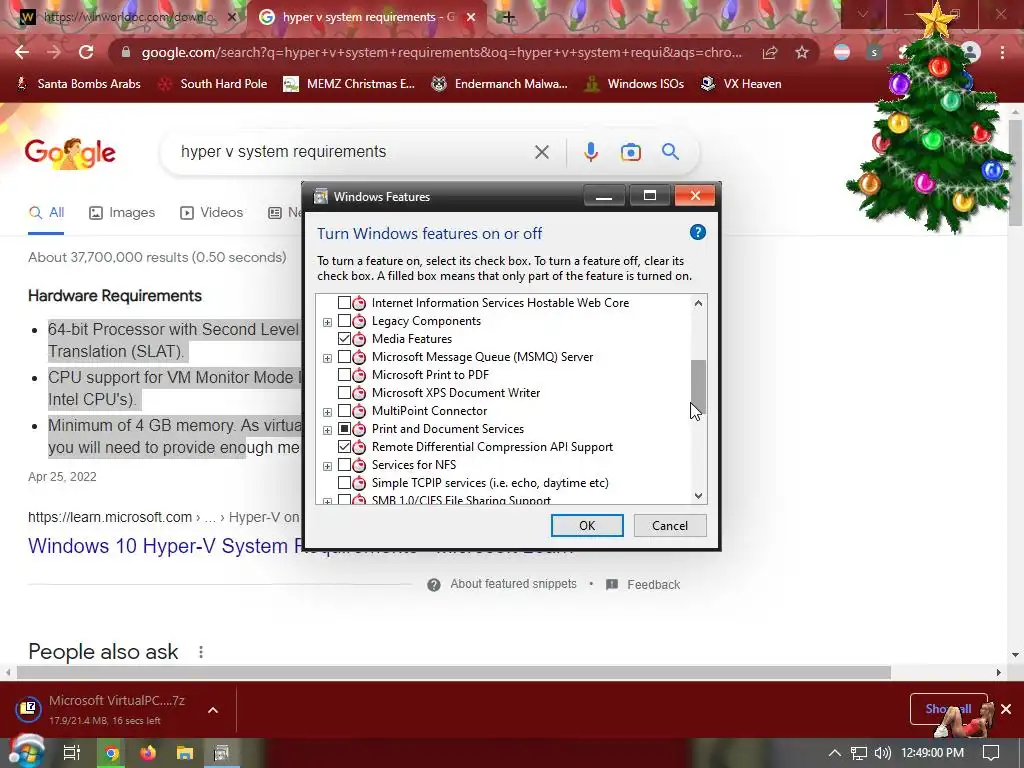Screen dimensions: 1024x768
Task: Switch to the Images results tab
Action: (122, 212)
